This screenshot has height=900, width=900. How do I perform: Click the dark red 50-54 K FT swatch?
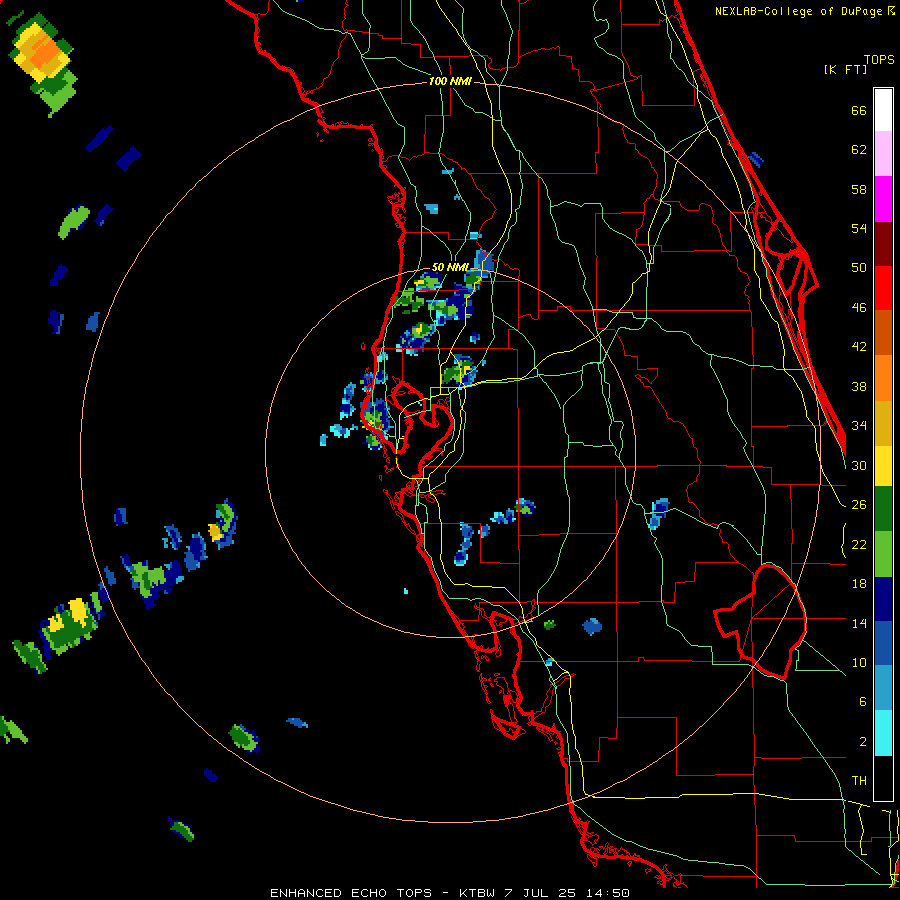[x=883, y=244]
